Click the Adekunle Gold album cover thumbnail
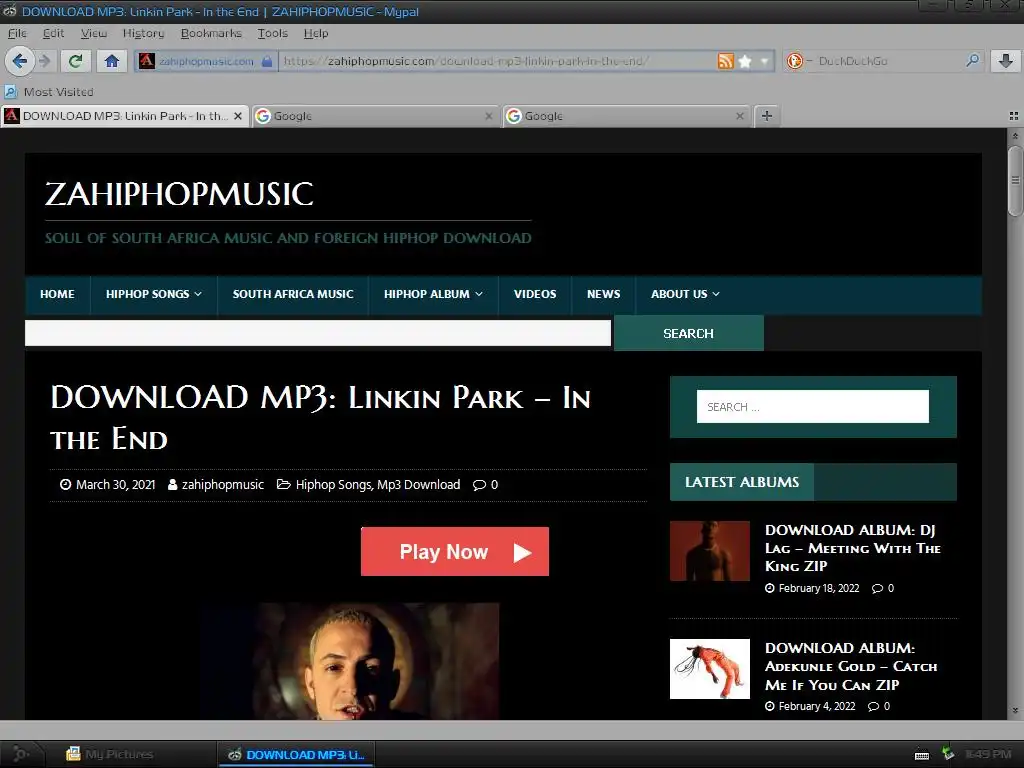 (x=710, y=669)
